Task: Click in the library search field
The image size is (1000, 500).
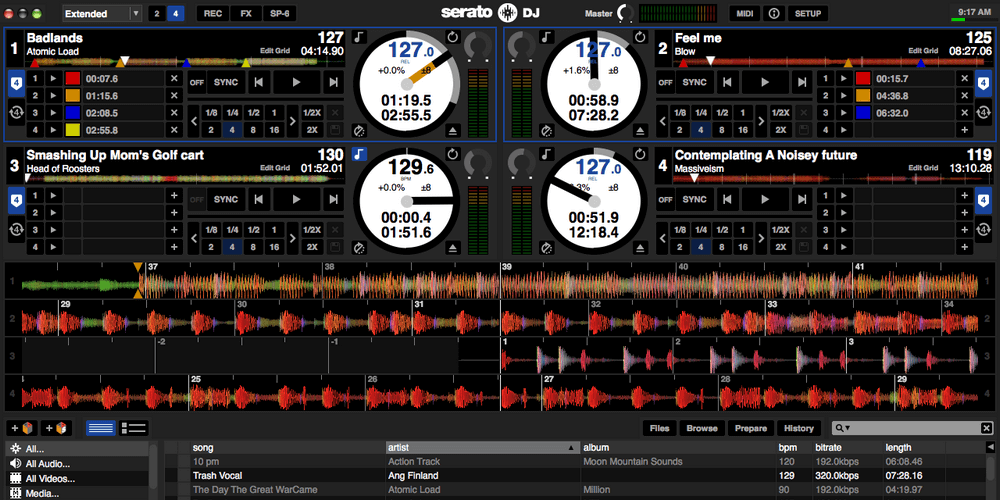Action: point(914,428)
